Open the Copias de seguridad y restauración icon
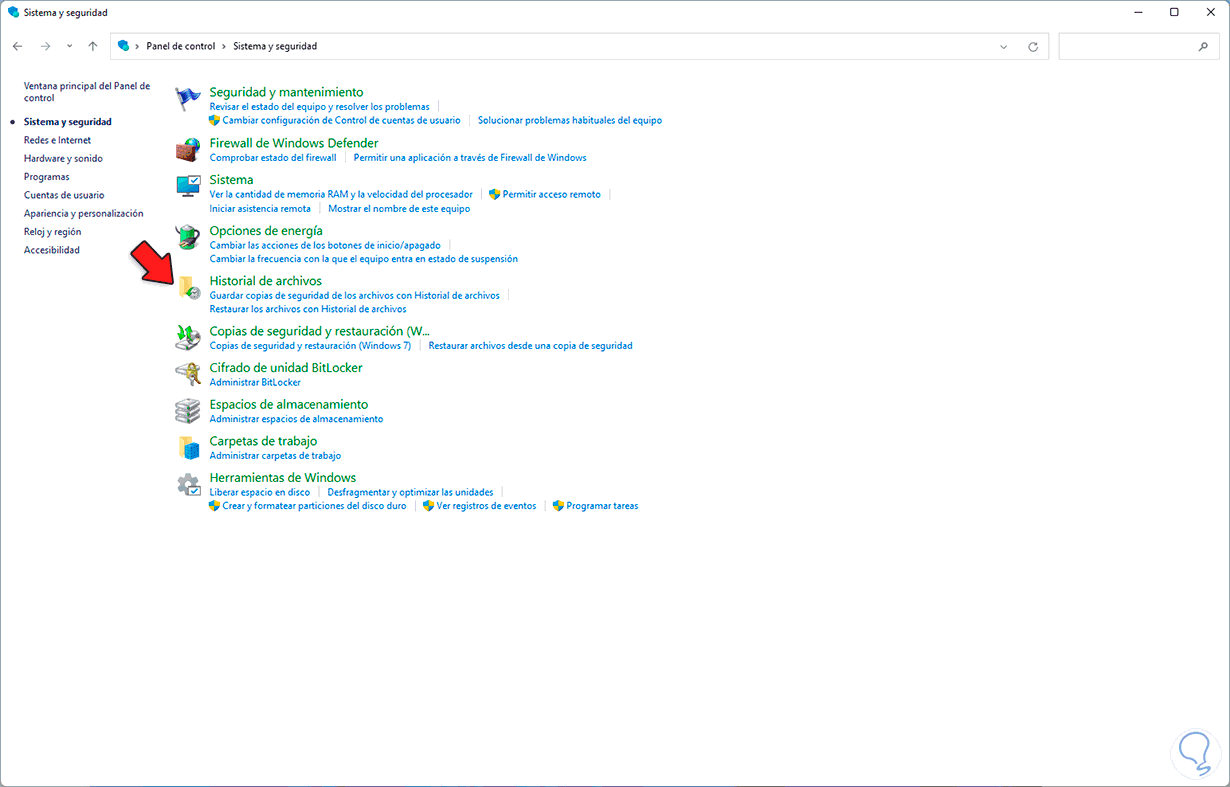This screenshot has height=787, width=1230. click(188, 338)
